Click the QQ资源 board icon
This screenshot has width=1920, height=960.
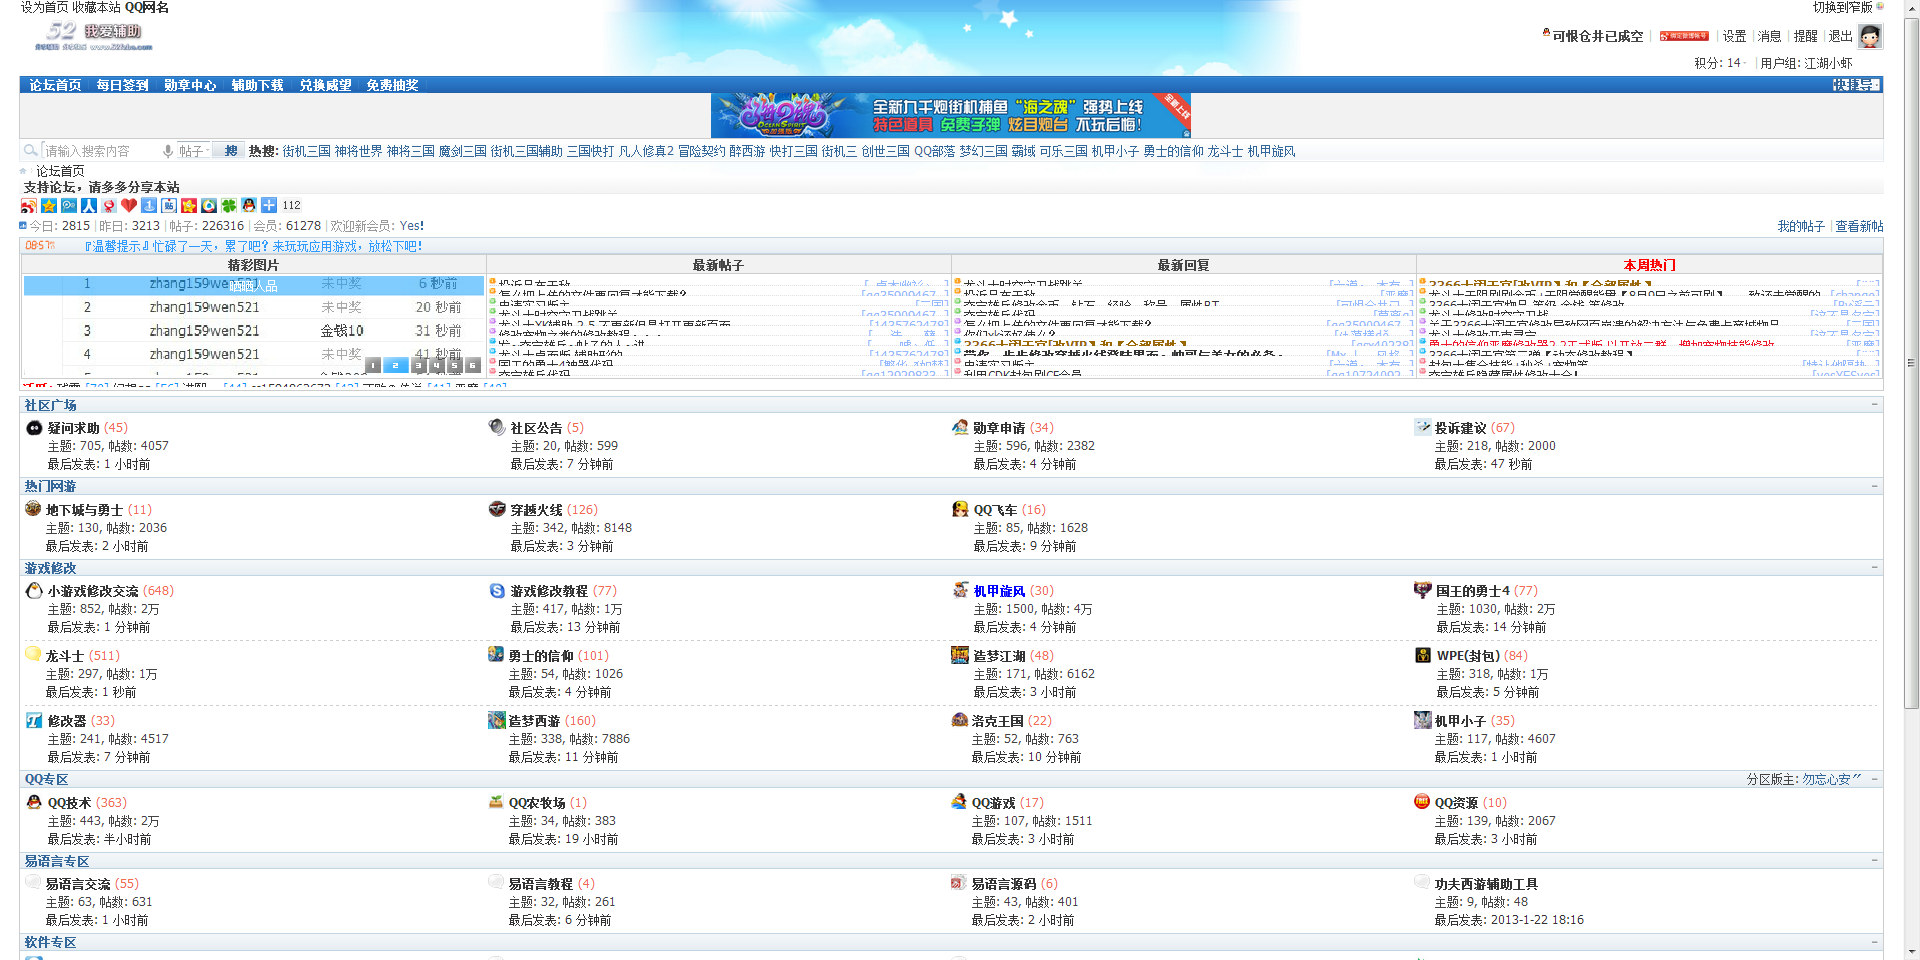click(x=1422, y=801)
